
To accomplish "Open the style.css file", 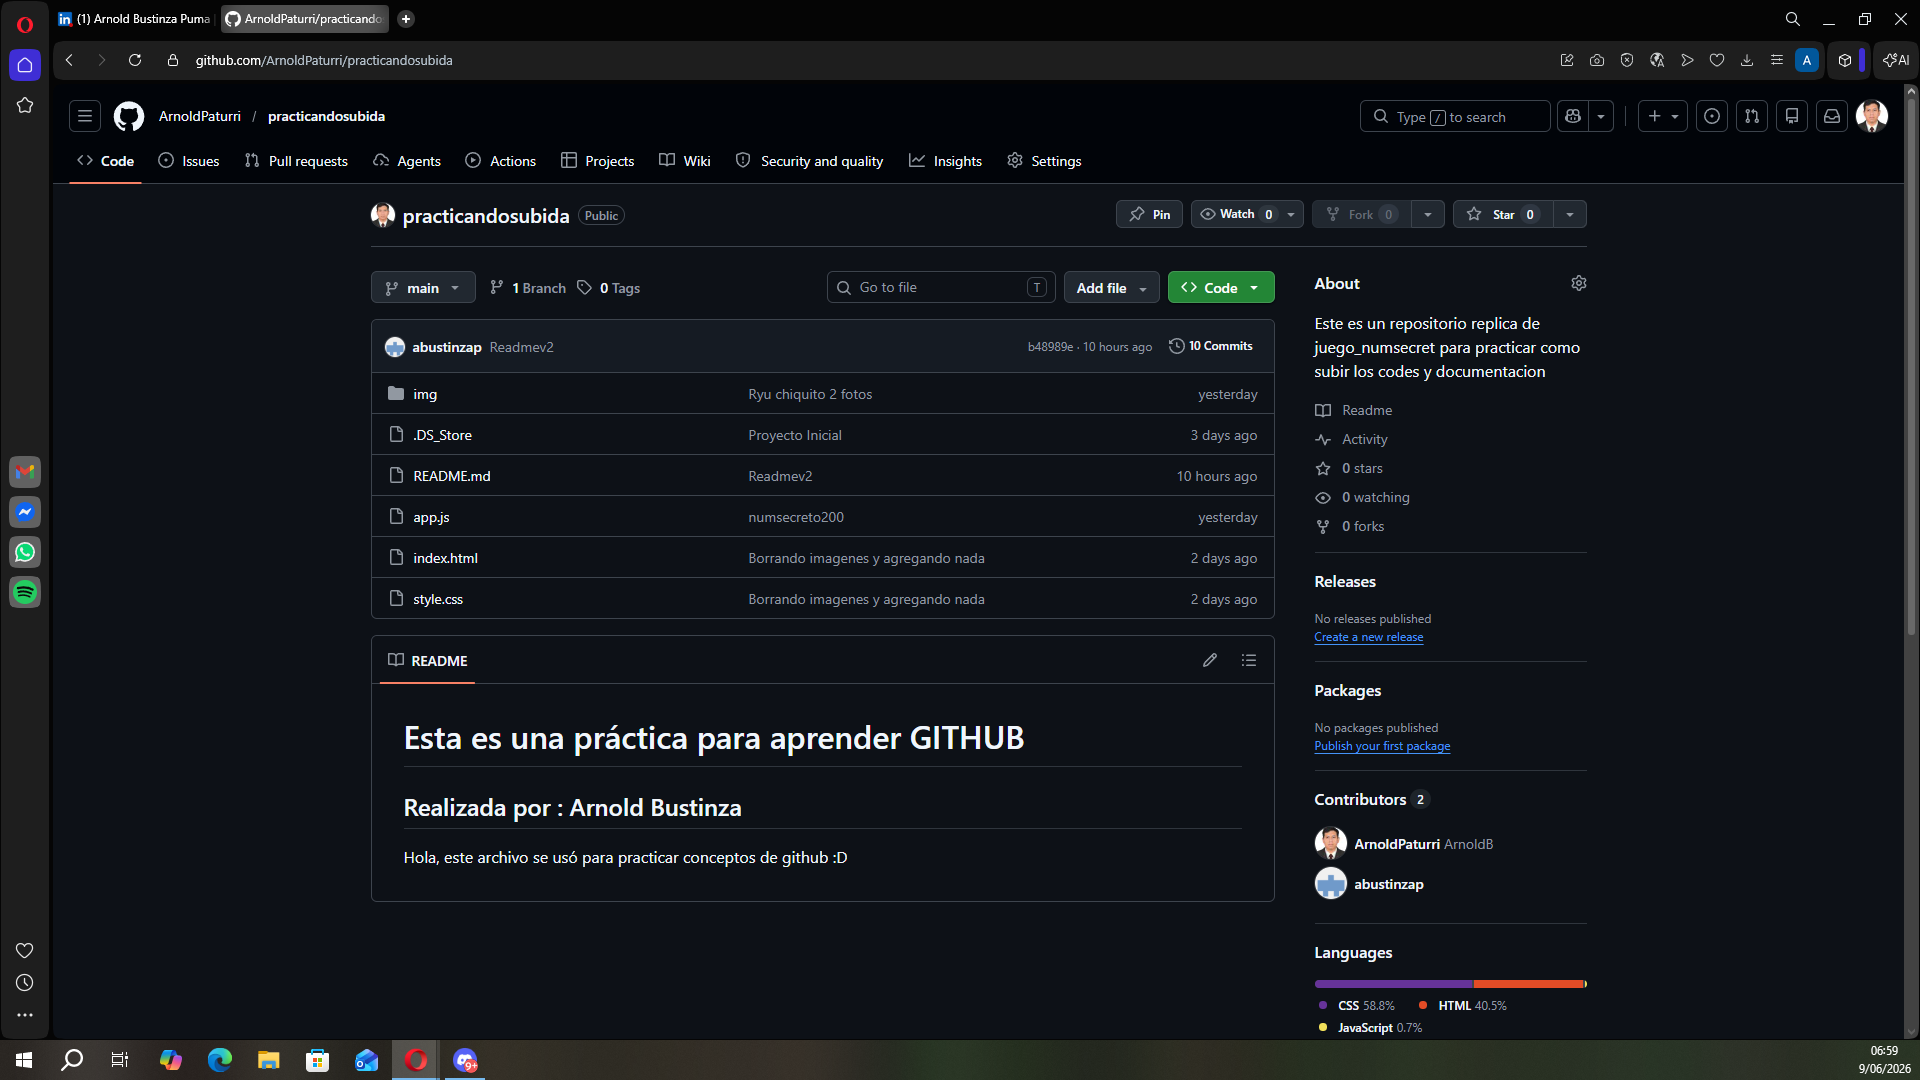I will pyautogui.click(x=438, y=599).
